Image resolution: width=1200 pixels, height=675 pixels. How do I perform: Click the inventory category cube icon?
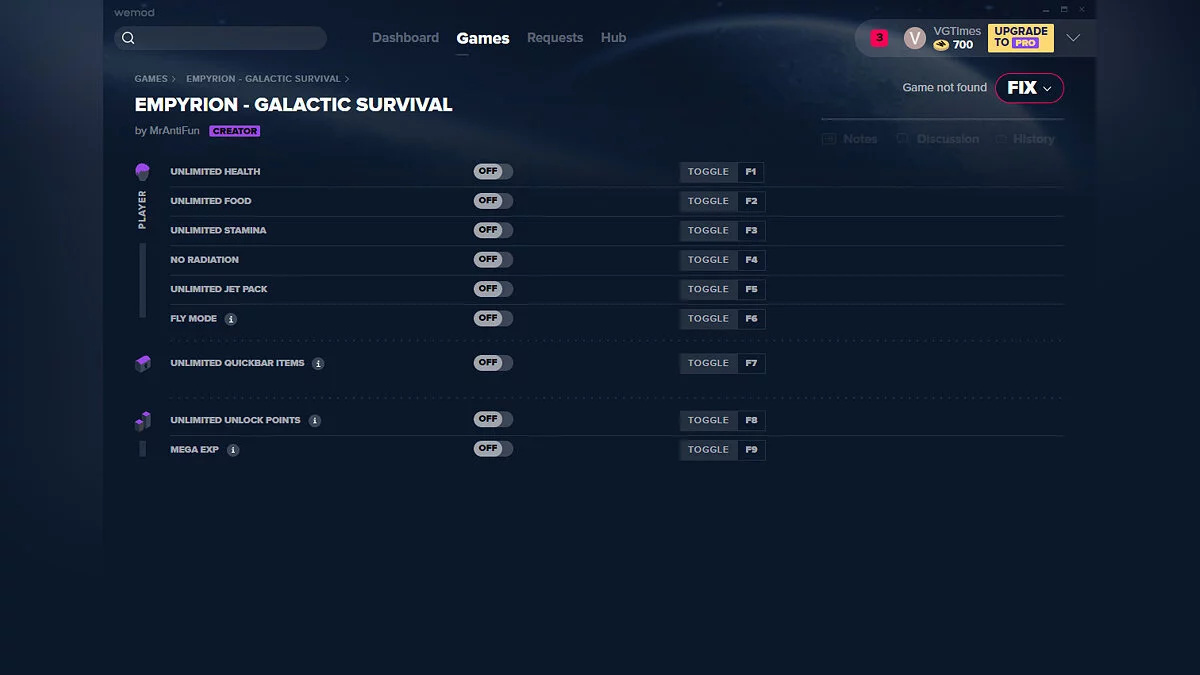coord(142,363)
